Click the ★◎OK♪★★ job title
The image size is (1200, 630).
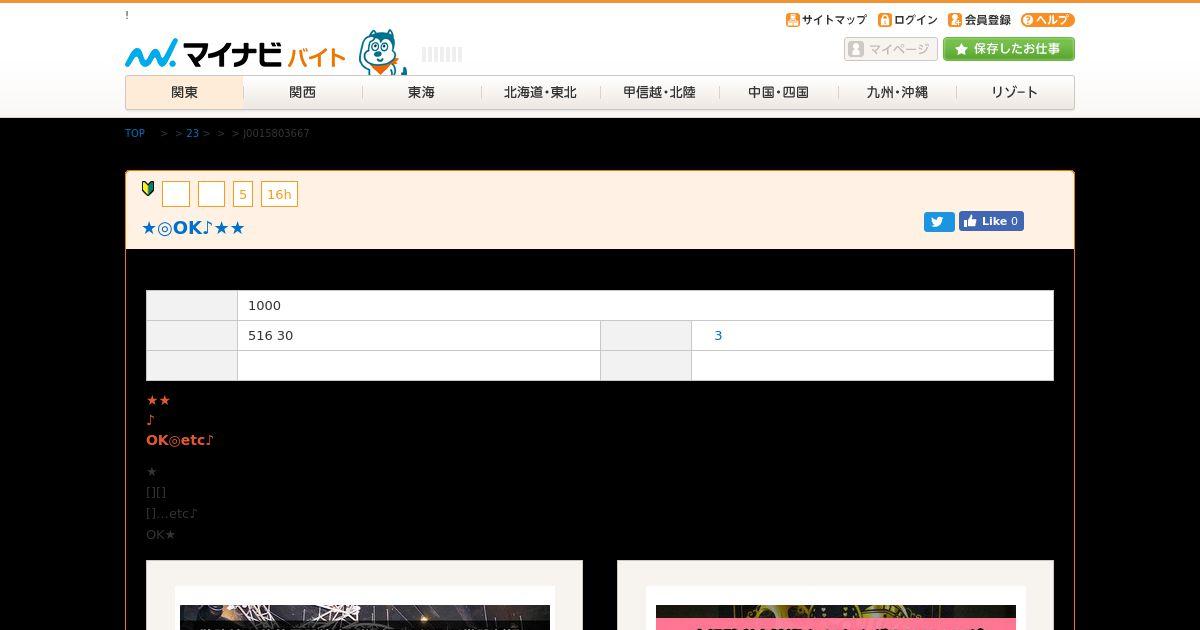tap(193, 228)
